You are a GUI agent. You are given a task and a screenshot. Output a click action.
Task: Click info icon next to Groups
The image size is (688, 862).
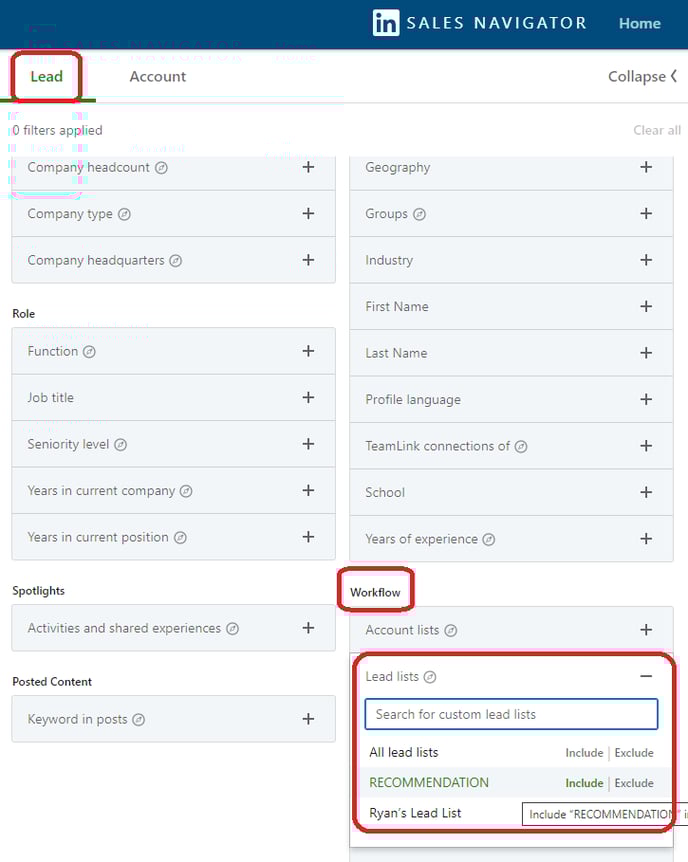pos(420,214)
